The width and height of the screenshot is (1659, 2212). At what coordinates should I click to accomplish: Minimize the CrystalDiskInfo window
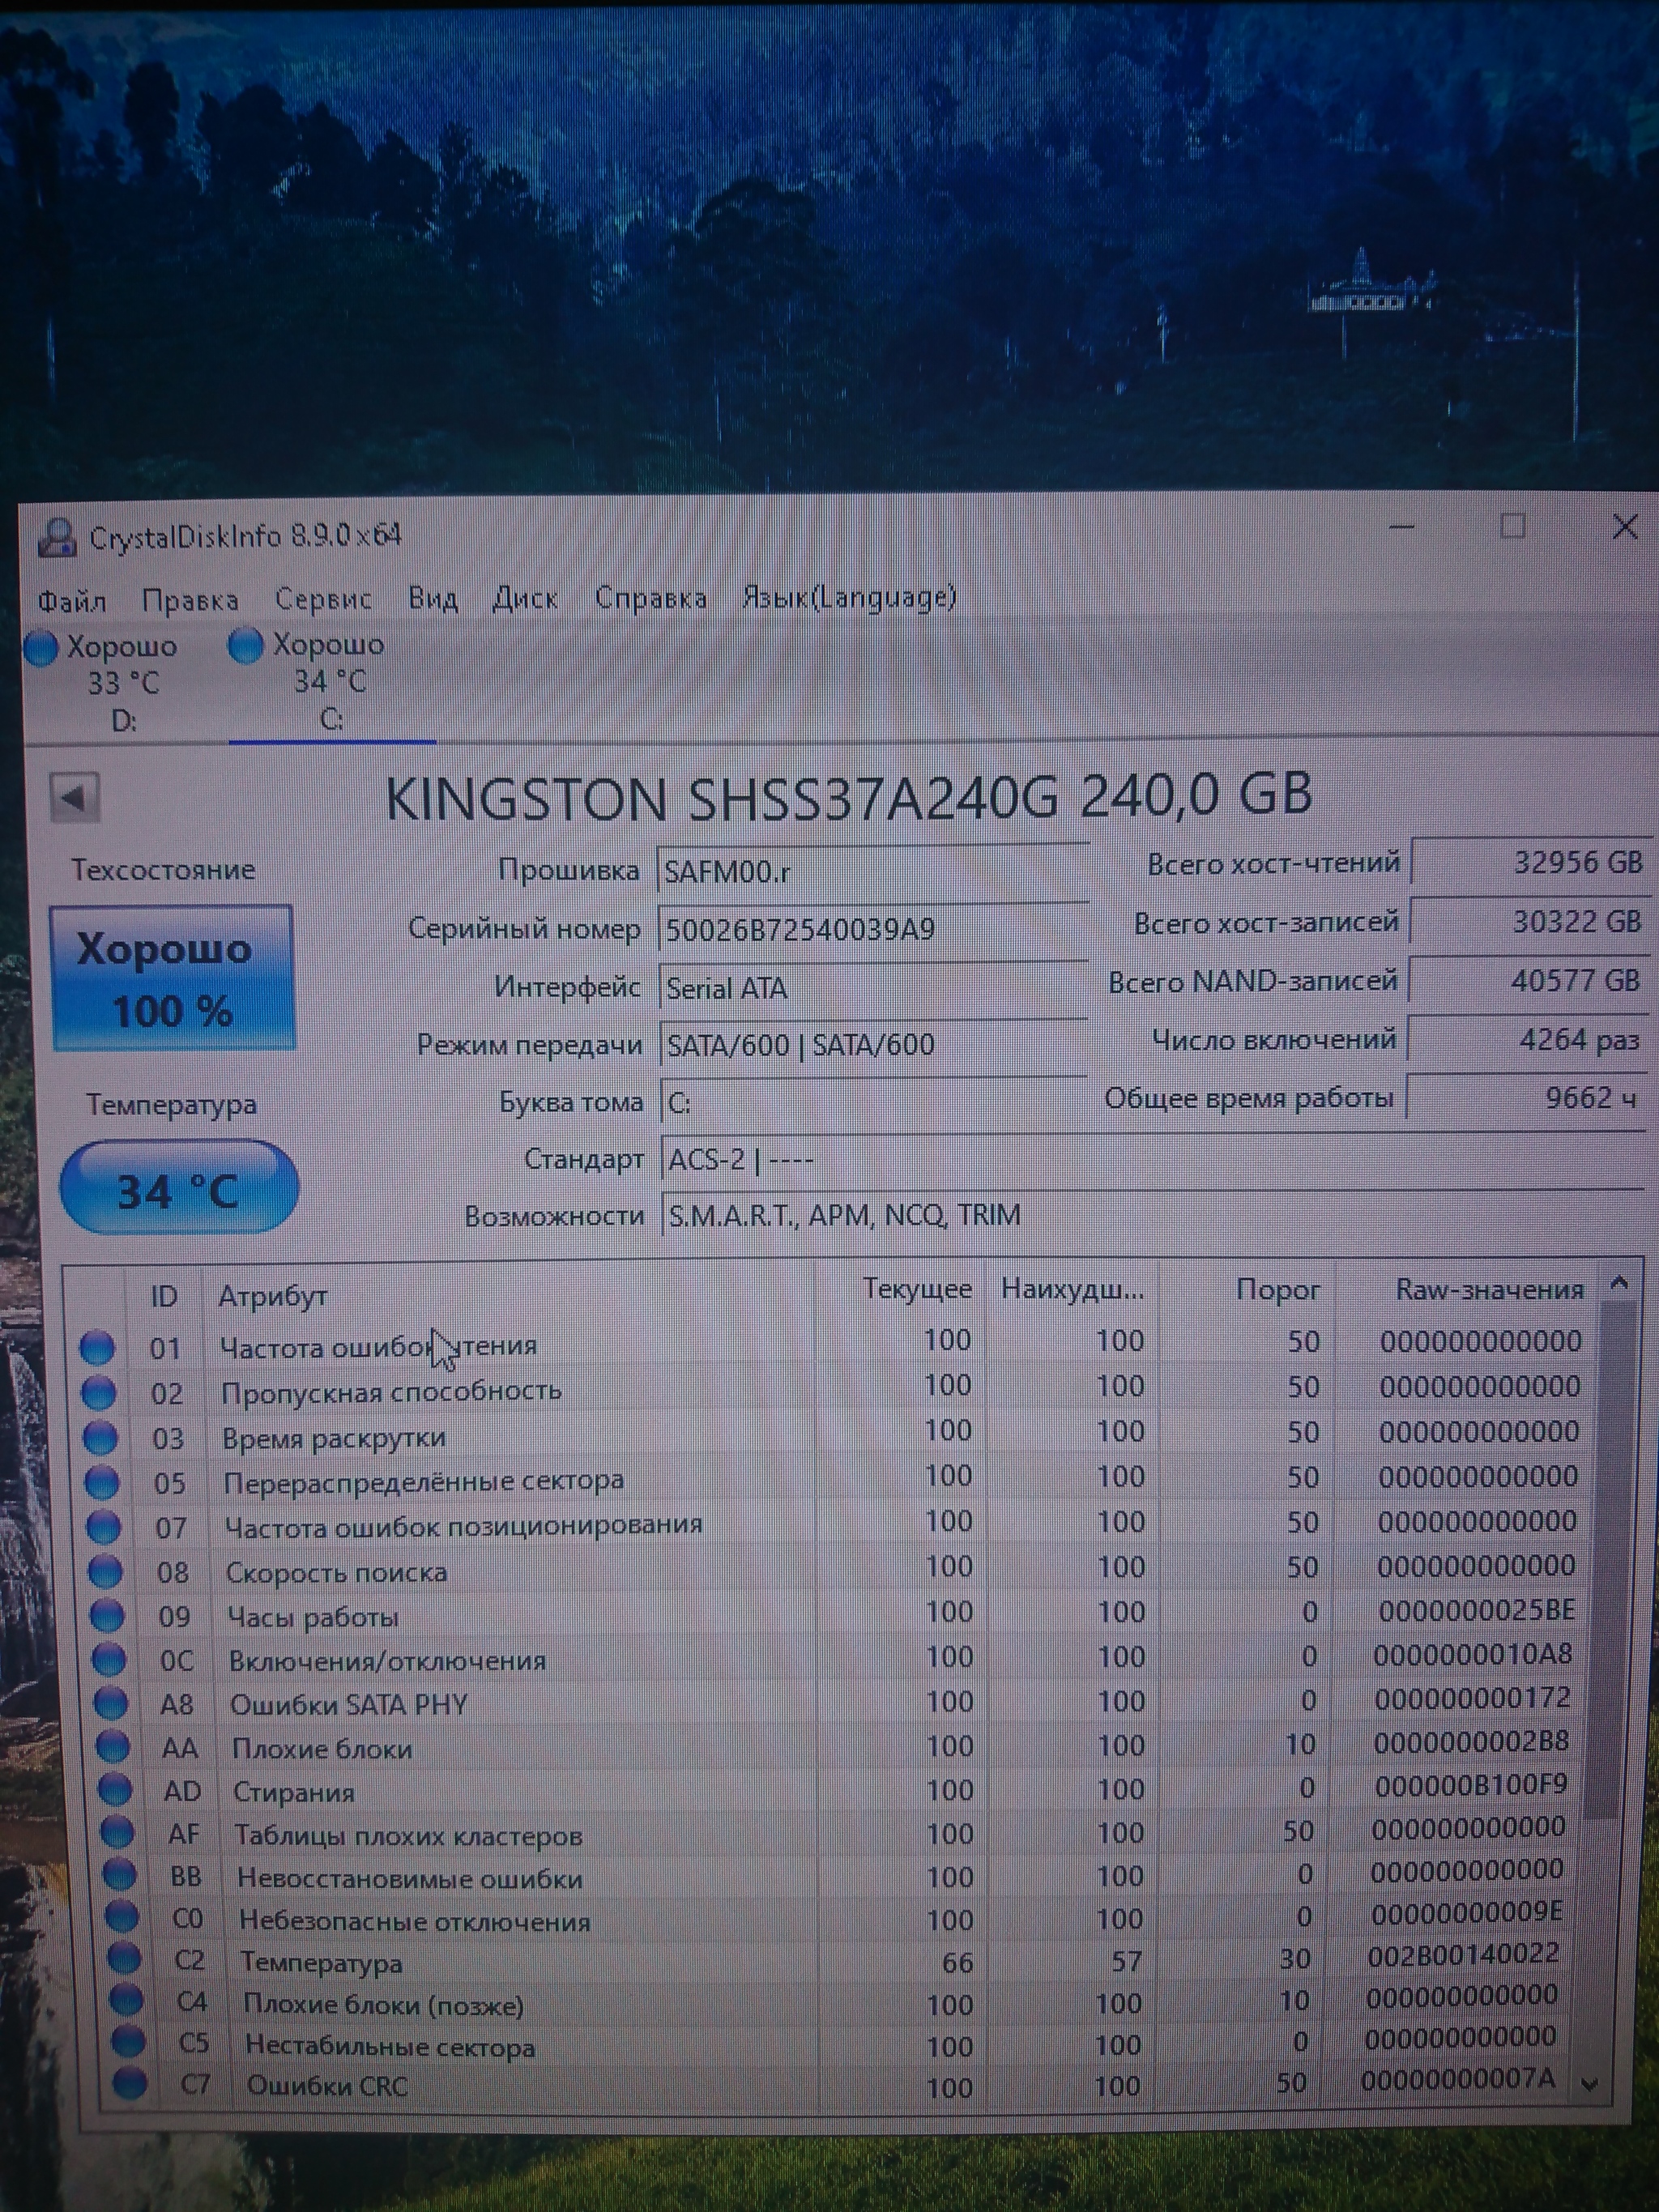pos(1402,527)
